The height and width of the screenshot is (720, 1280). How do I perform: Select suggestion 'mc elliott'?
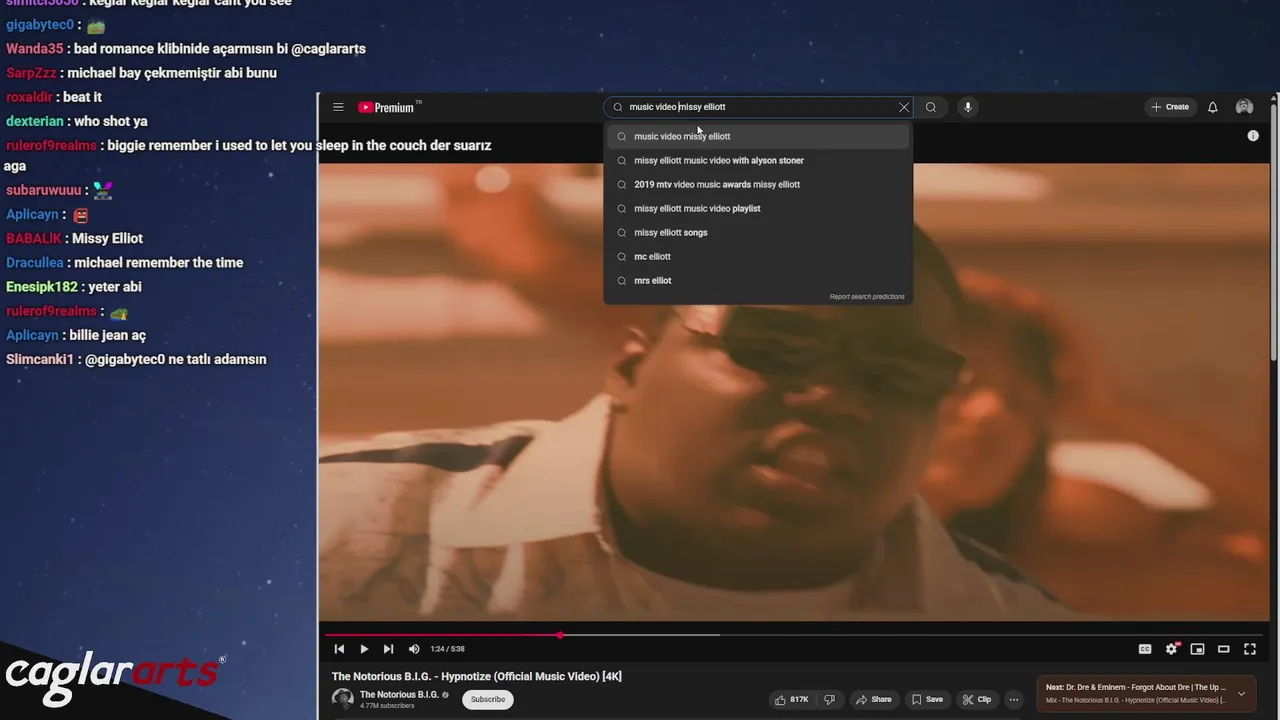[758, 256]
